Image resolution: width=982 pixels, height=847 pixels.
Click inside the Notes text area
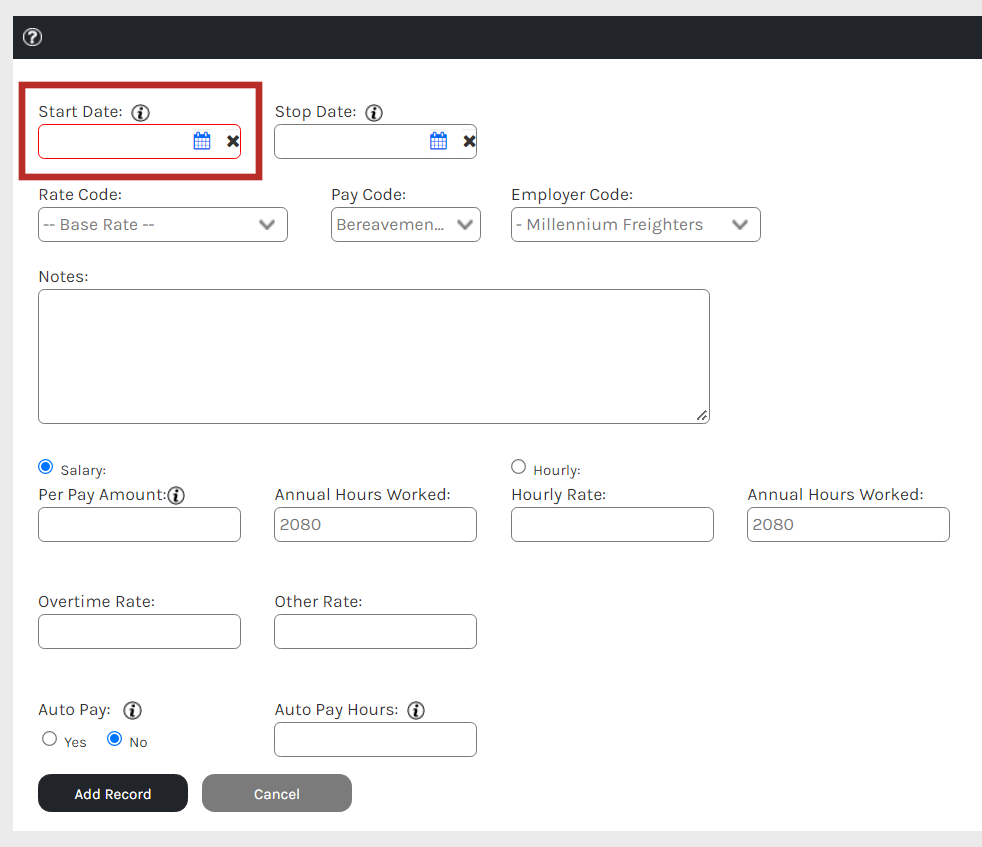(x=374, y=356)
